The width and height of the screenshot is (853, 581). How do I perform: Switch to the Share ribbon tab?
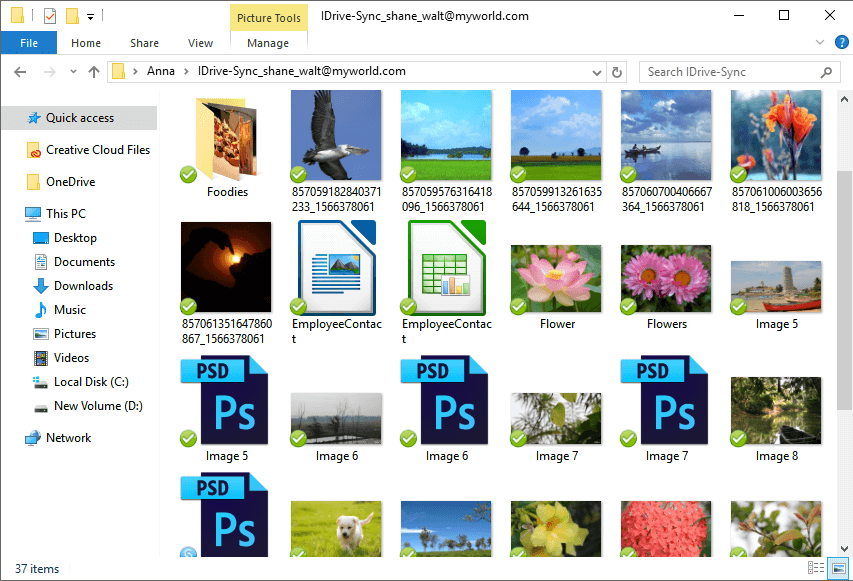(144, 43)
